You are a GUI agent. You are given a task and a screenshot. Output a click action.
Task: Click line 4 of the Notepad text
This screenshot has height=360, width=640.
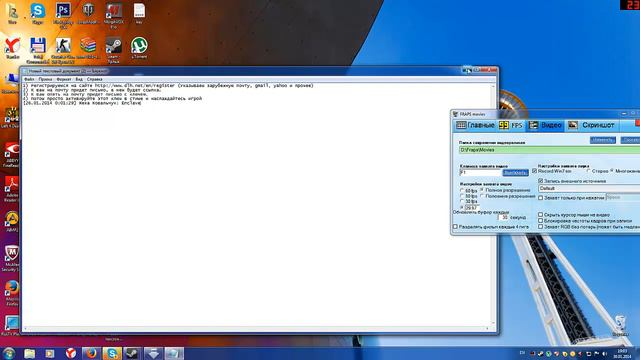click(x=113, y=99)
